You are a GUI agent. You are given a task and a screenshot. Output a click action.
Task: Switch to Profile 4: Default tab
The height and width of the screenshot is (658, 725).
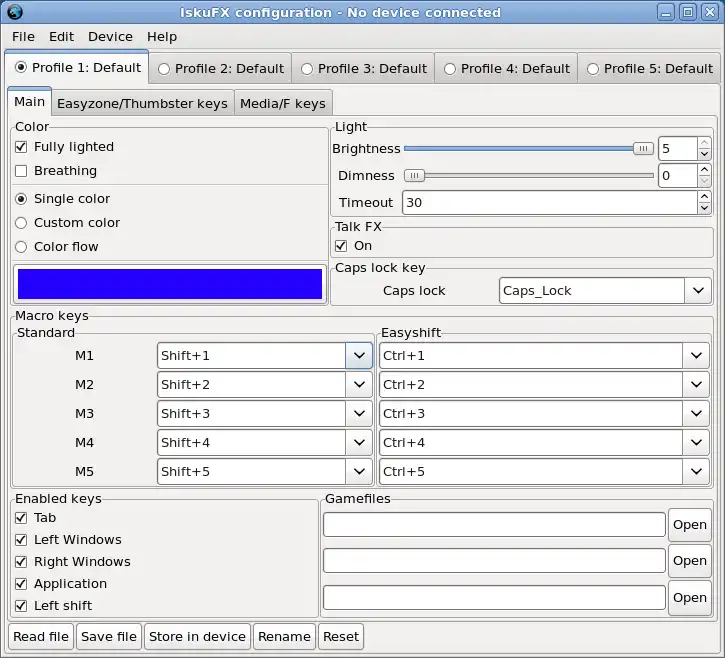point(506,69)
